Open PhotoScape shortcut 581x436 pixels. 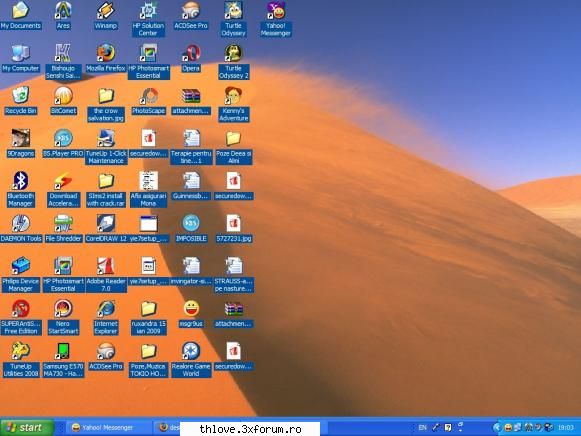coord(148,101)
